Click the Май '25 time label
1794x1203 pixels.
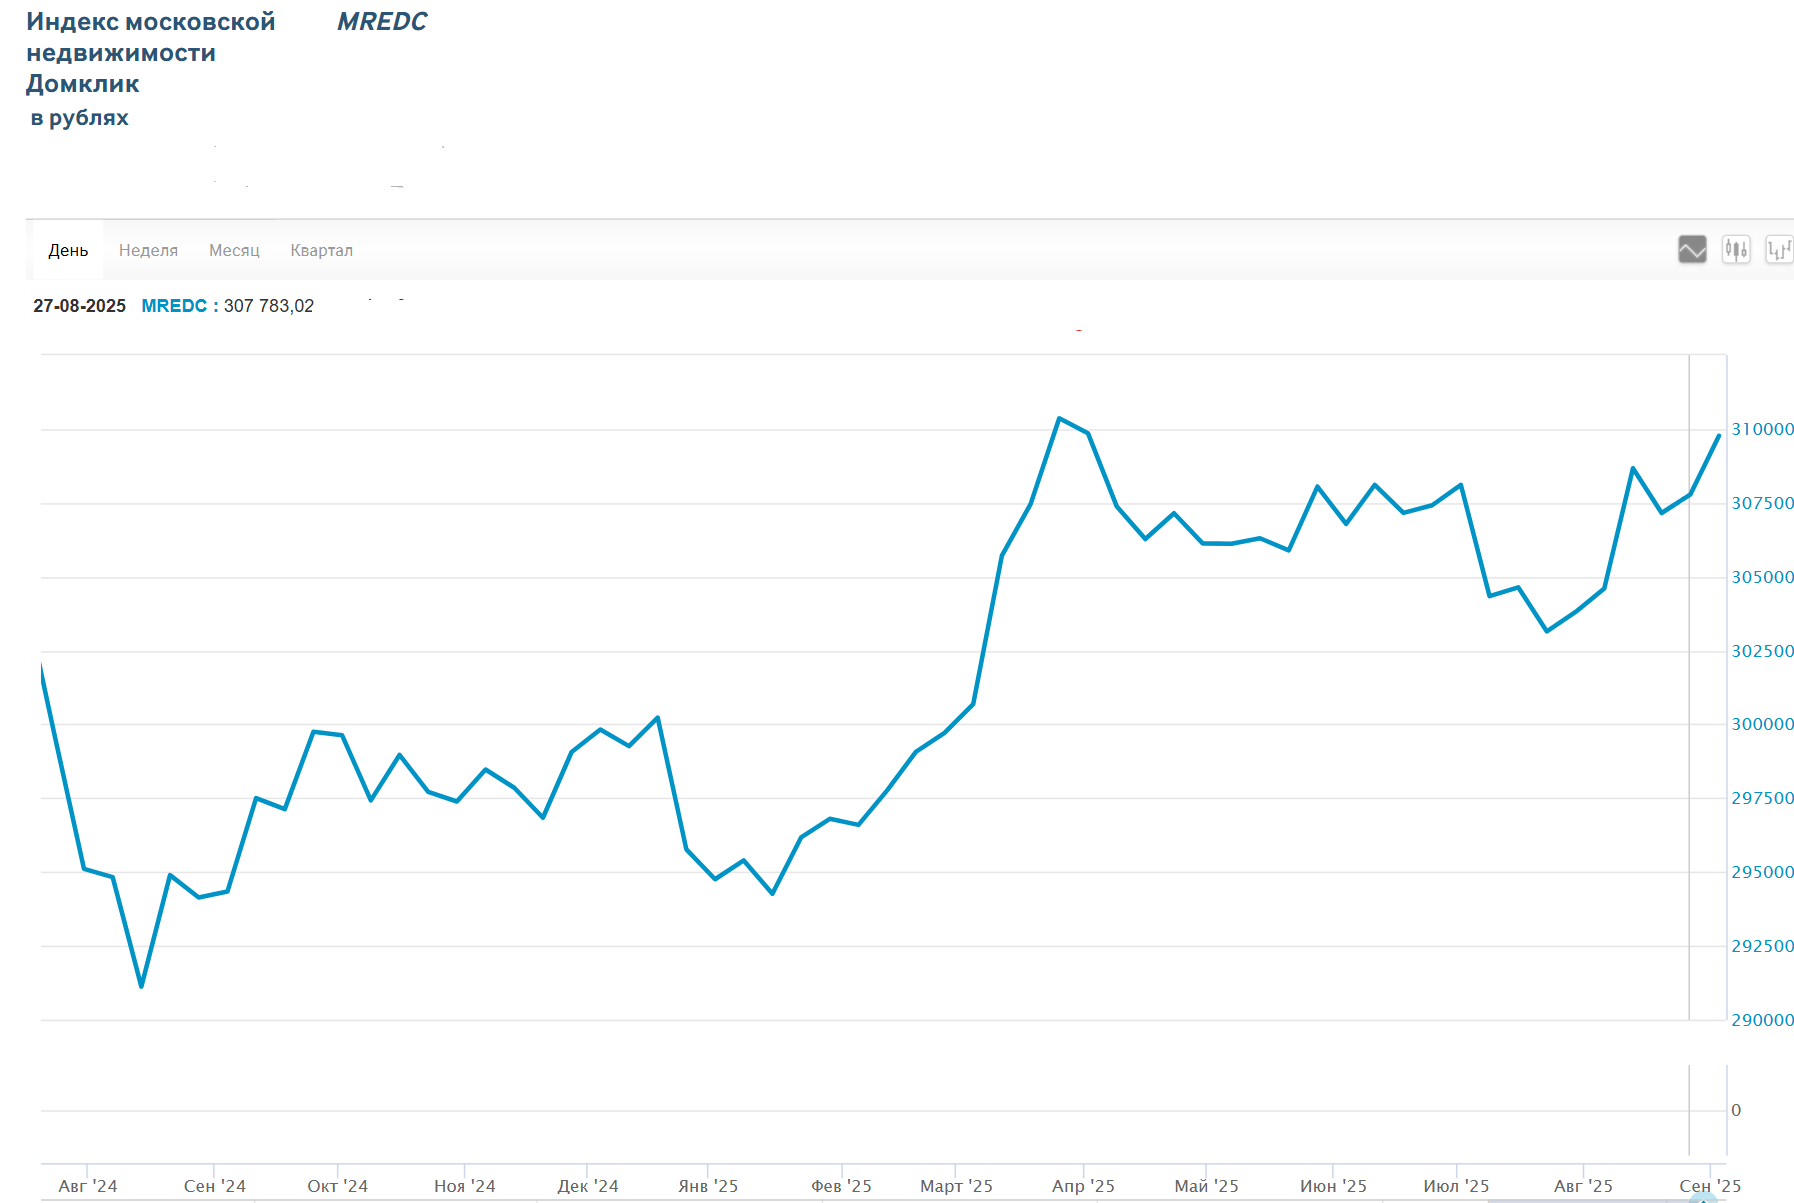(1206, 1186)
